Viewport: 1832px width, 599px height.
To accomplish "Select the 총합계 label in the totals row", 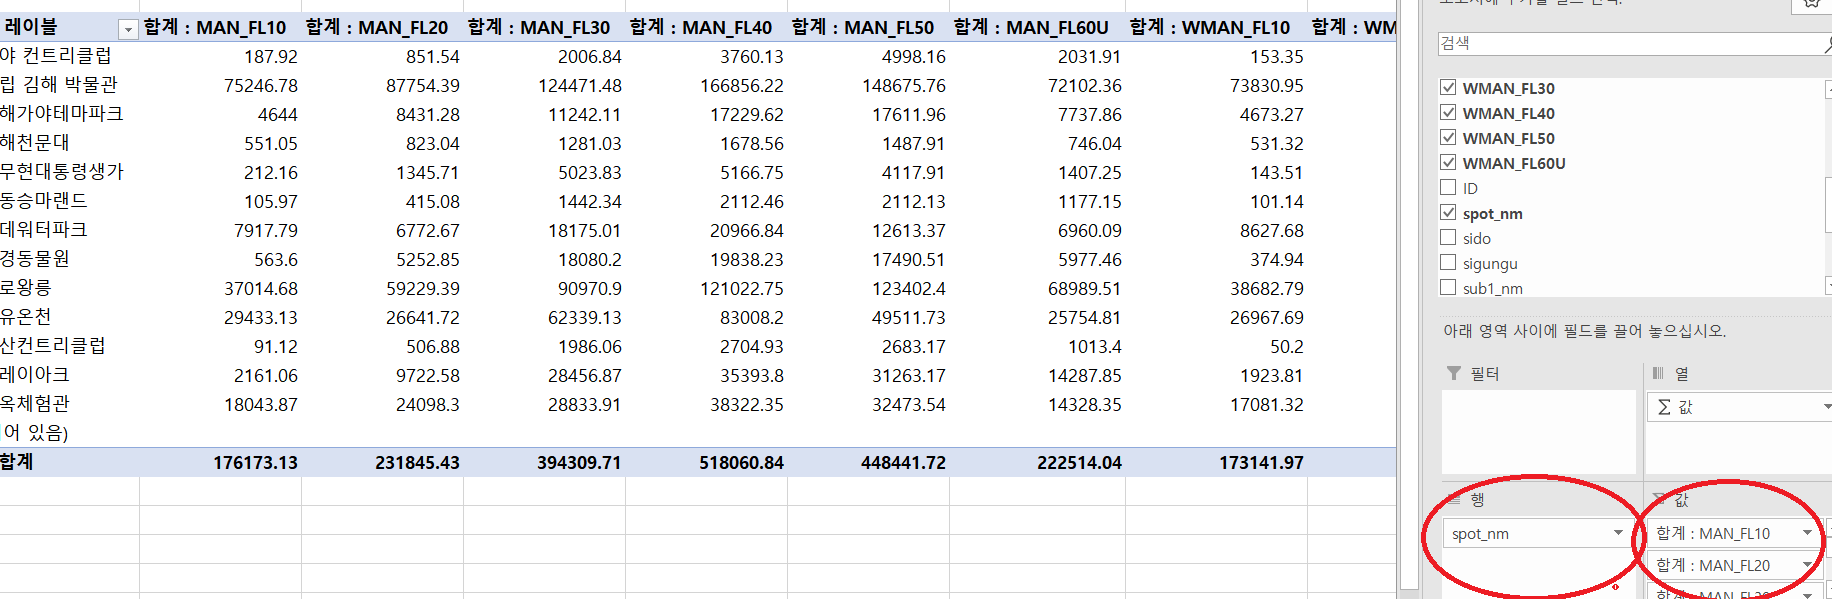I will point(17,462).
